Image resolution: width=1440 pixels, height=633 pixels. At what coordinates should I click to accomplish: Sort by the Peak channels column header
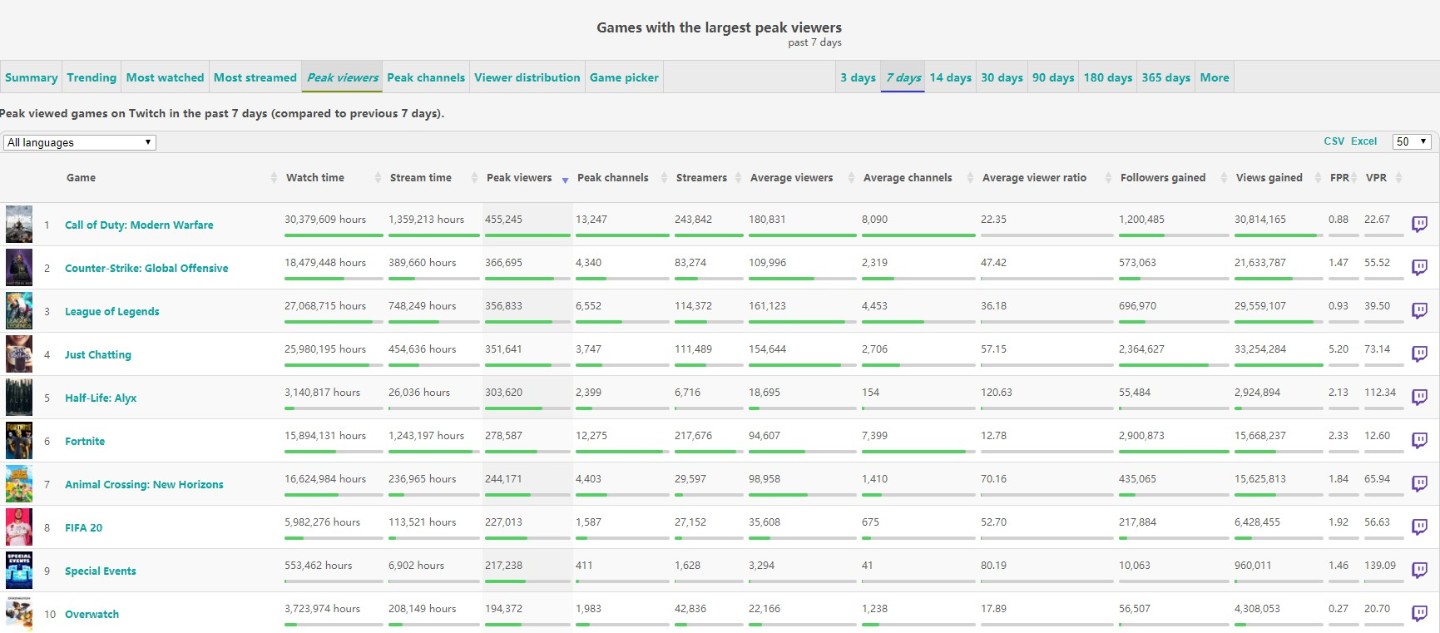pyautogui.click(x=613, y=178)
